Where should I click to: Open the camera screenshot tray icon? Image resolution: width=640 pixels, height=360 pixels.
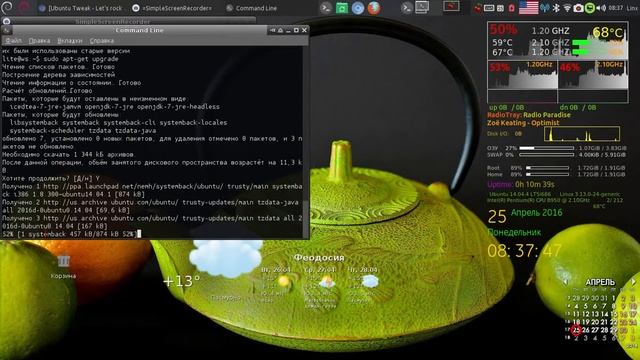coord(578,8)
